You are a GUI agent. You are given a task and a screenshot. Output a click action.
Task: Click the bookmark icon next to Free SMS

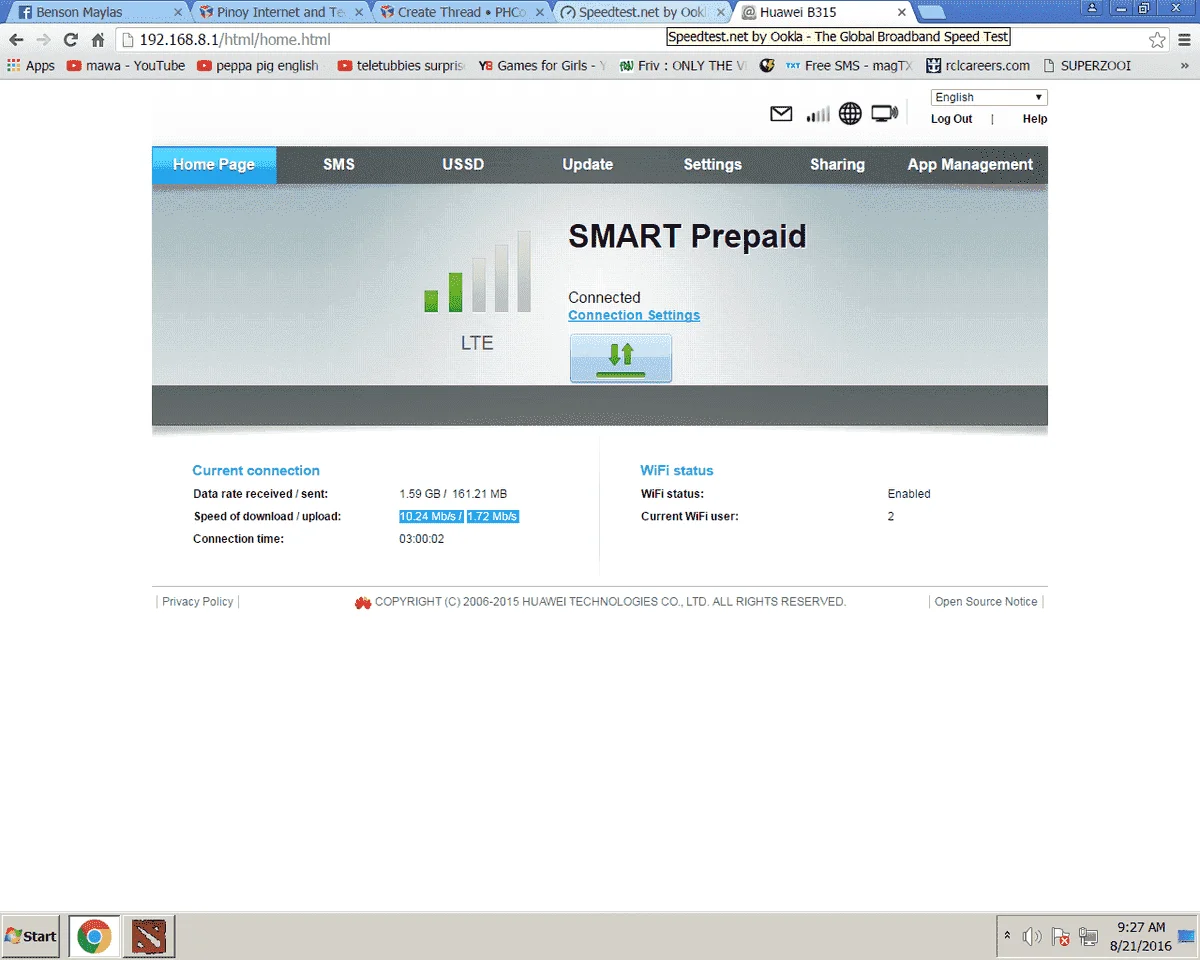pos(767,66)
